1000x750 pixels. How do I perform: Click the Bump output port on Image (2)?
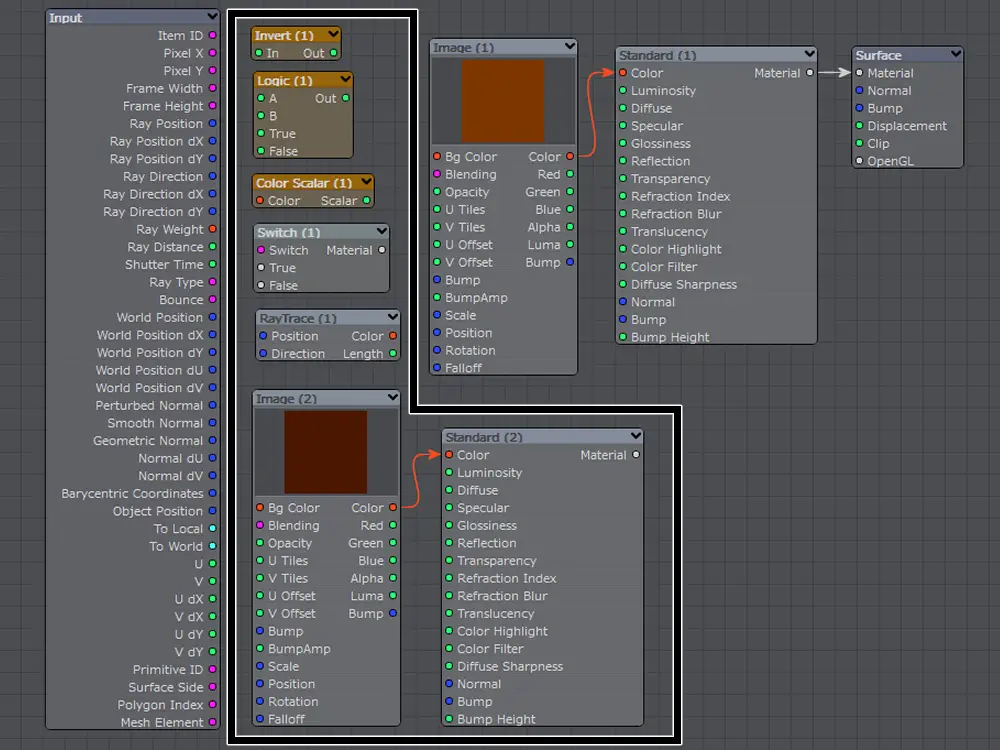393,614
